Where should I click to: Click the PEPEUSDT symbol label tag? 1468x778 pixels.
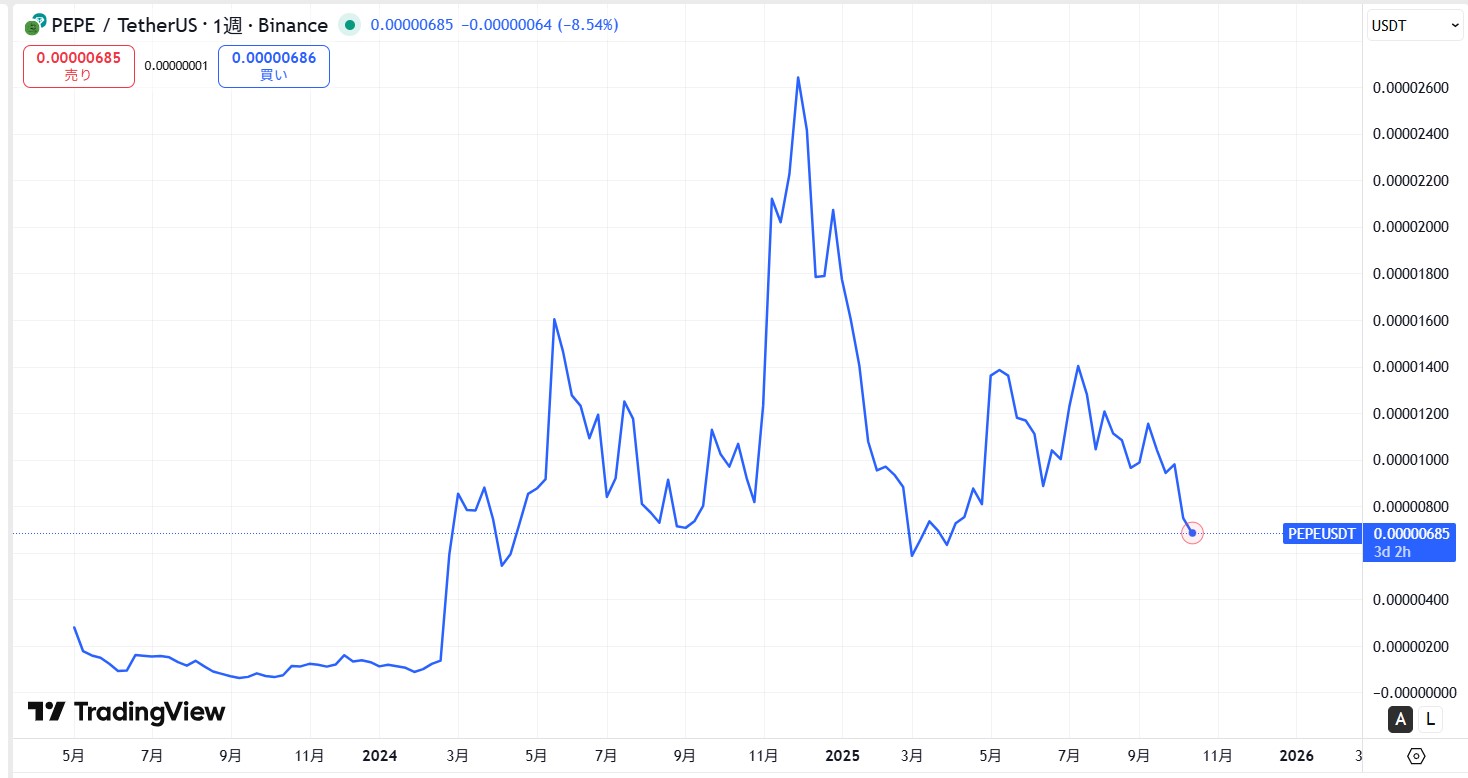point(1321,534)
